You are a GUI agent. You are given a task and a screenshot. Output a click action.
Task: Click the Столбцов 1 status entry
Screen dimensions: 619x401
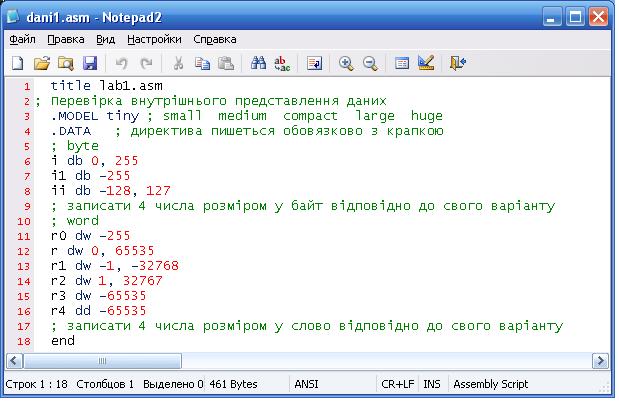(105, 384)
